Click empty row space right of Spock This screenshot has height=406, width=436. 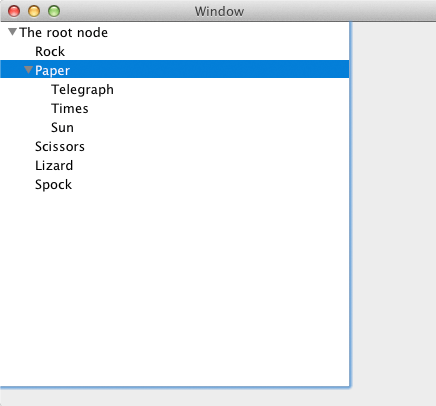pos(211,185)
